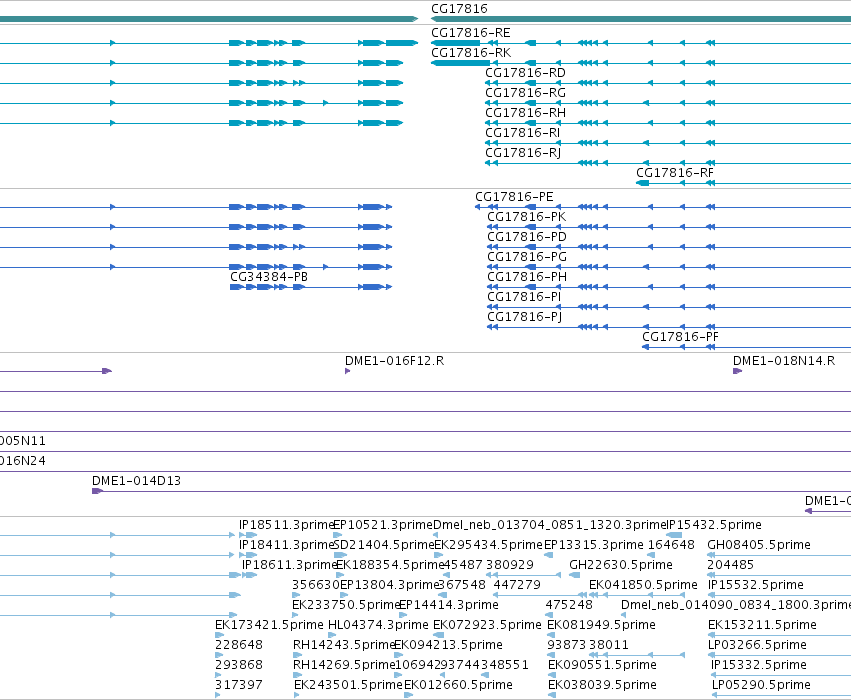Pick the CG17816-RH transcript label
The image size is (851, 700).
[525, 113]
